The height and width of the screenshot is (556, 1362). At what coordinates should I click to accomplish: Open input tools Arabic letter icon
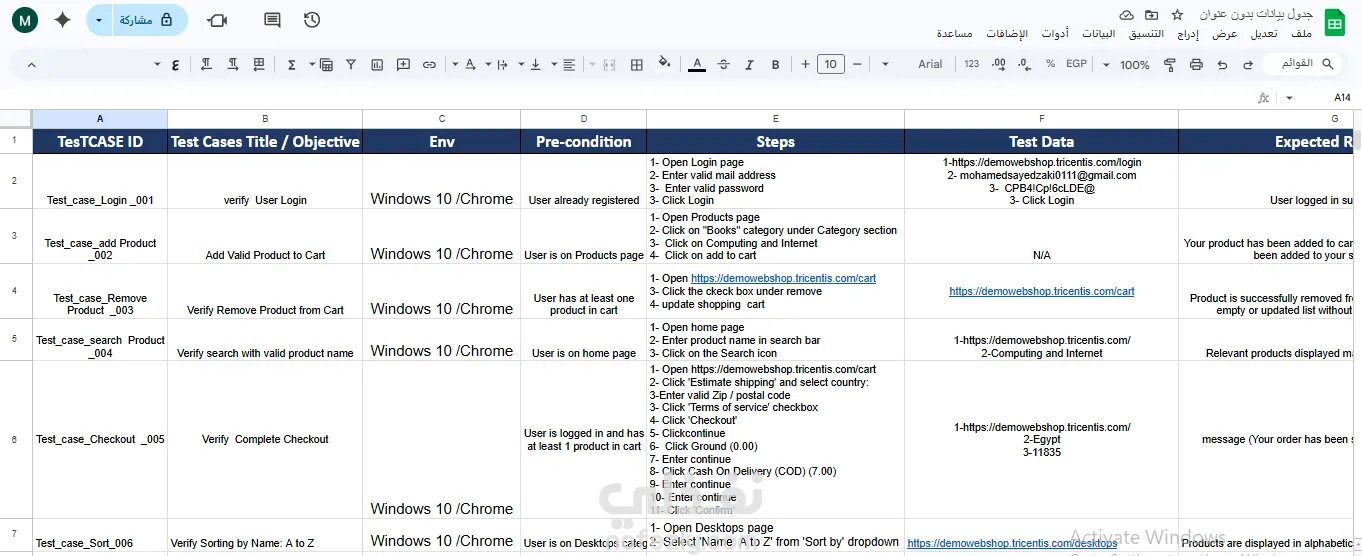[x=176, y=65]
